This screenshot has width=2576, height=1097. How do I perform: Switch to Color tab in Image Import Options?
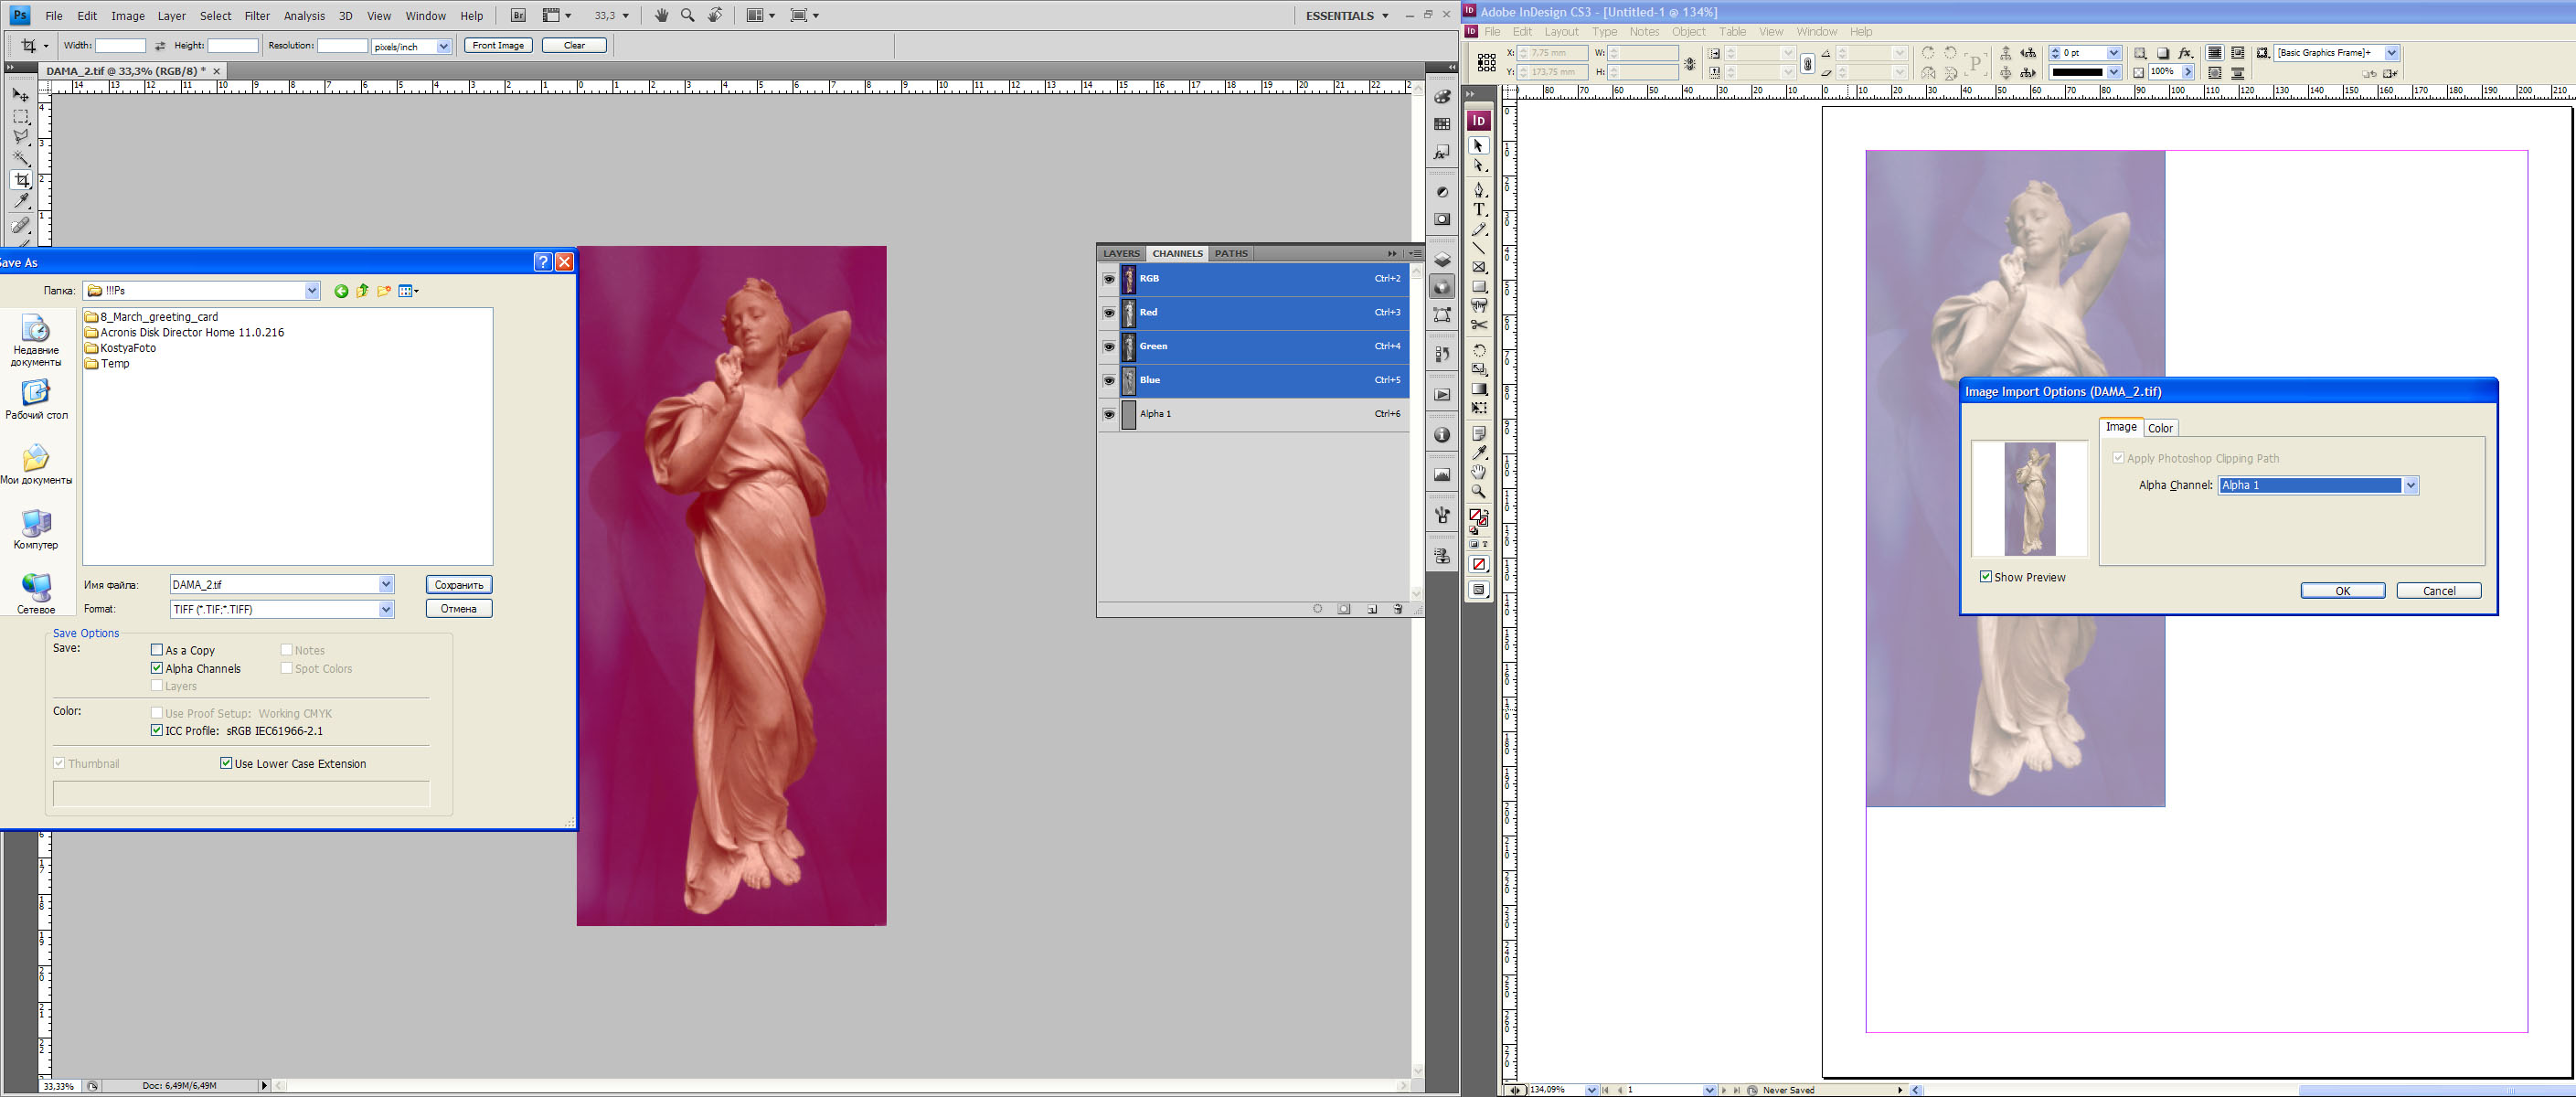tap(2160, 428)
